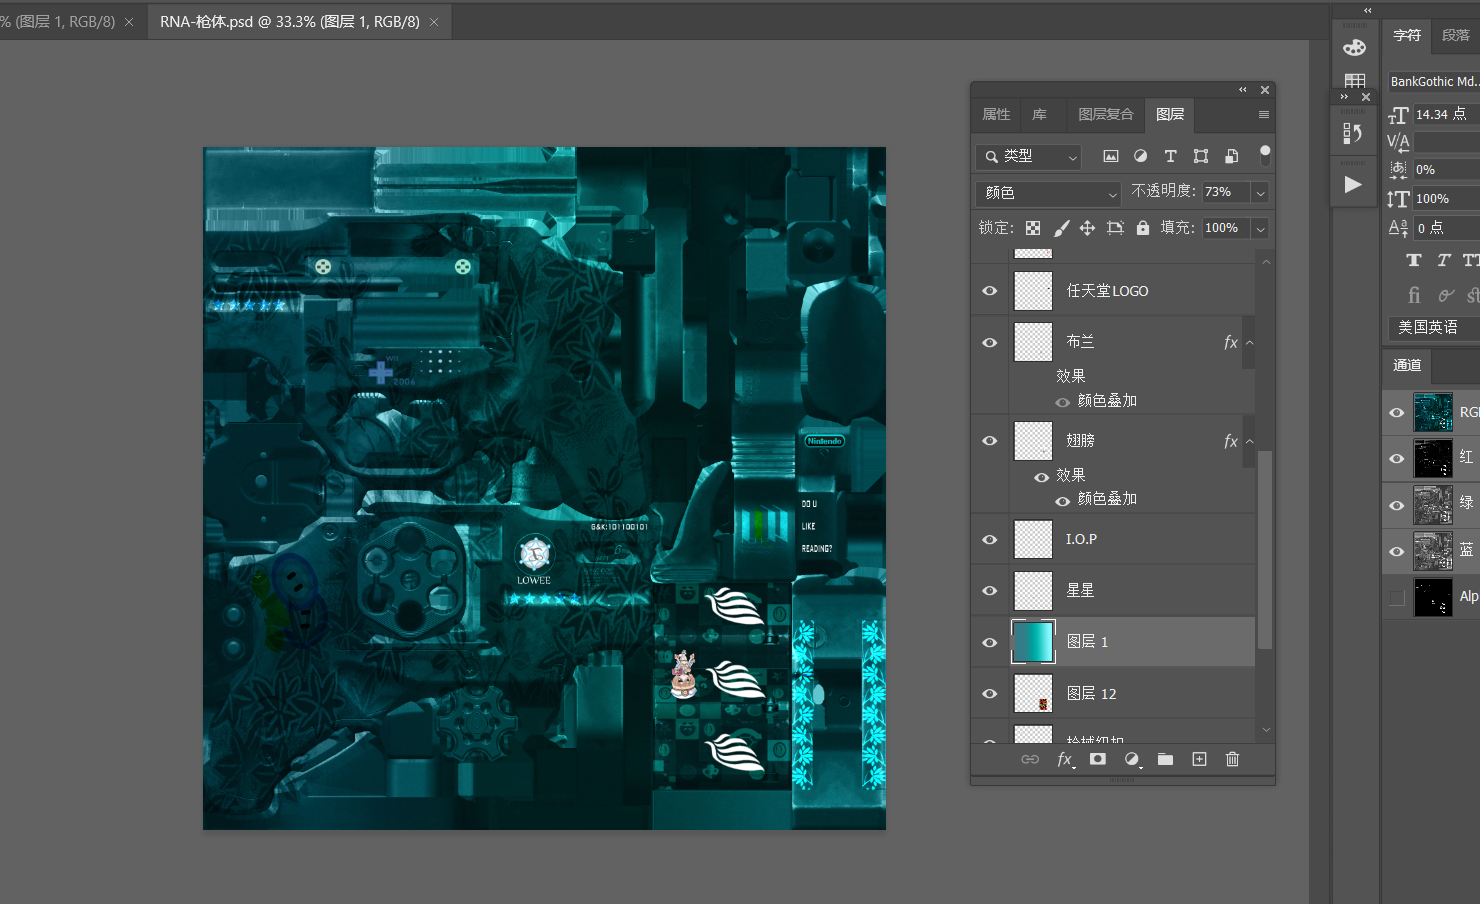The height and width of the screenshot is (904, 1480).
Task: Open the 美国英语 language dropdown
Action: [x=1434, y=328]
